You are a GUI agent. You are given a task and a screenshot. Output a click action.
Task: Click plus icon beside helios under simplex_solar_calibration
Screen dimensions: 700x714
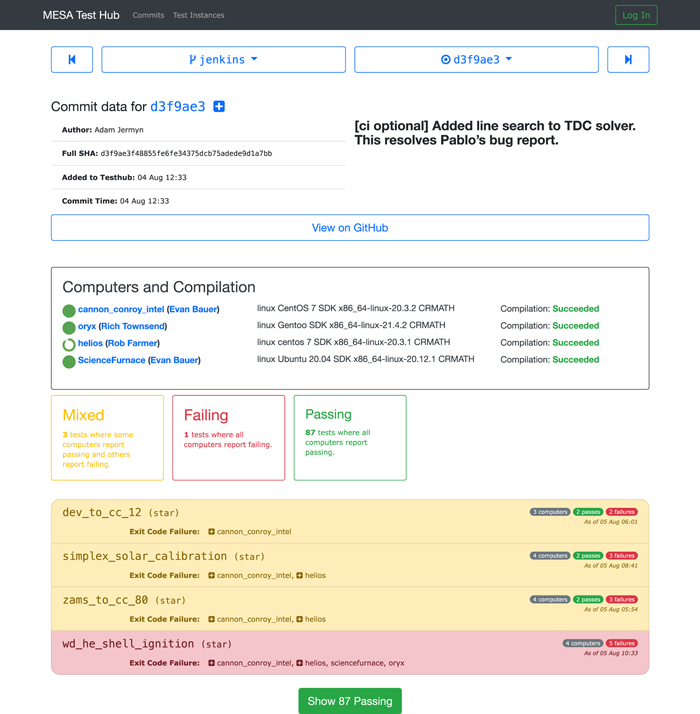(299, 575)
